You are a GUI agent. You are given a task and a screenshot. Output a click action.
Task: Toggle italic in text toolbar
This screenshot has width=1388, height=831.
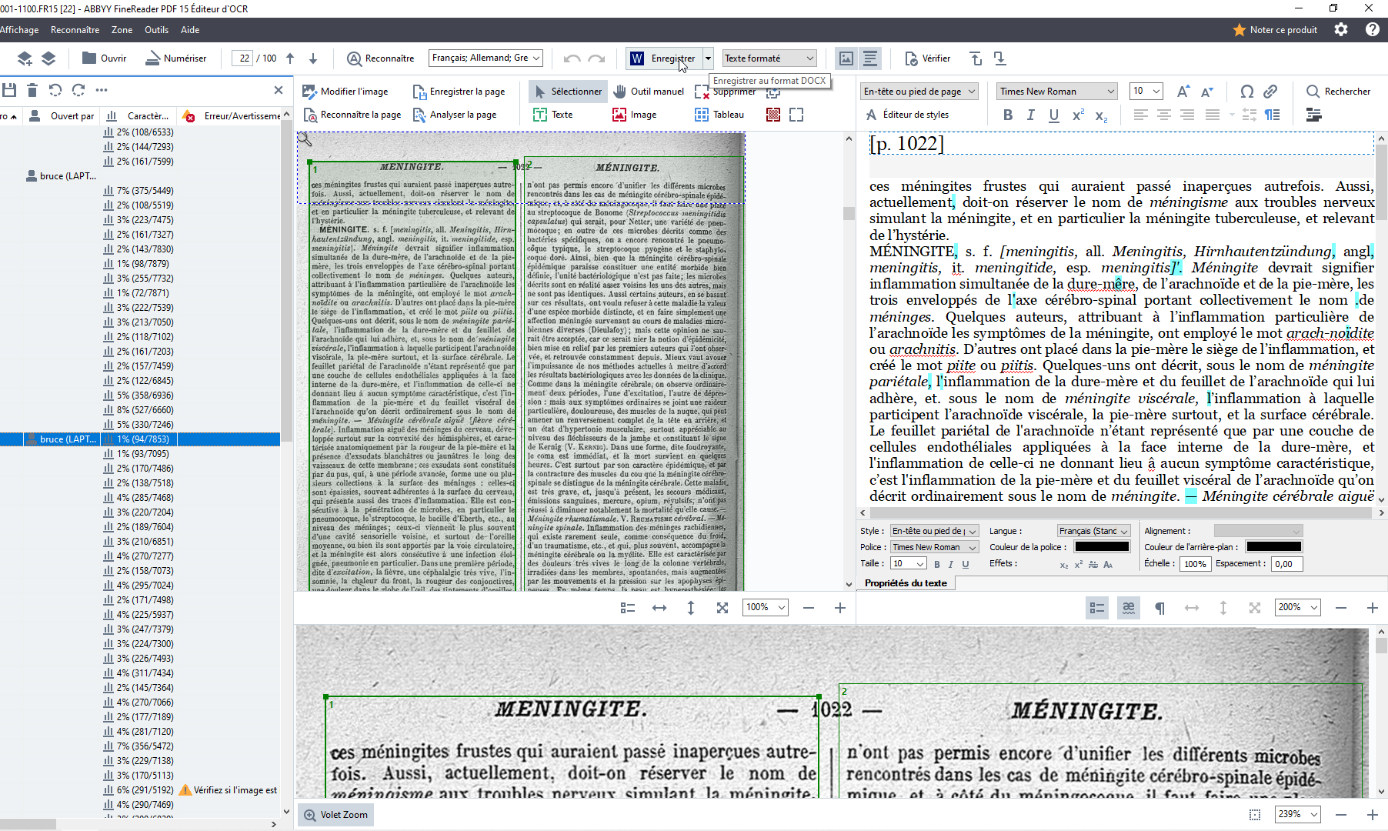1031,115
